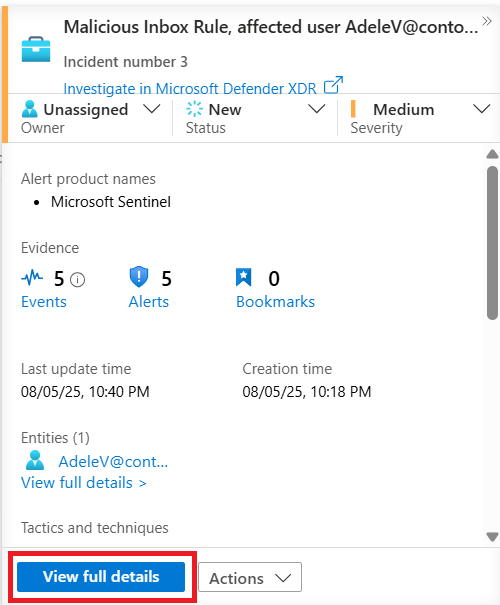This screenshot has height=605, width=500.
Task: Open external link icon beside Defender XDR
Action: coord(333,85)
